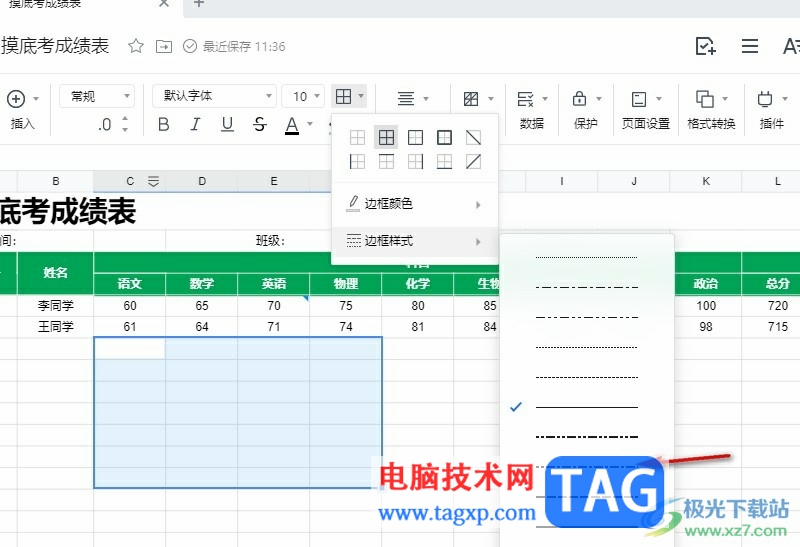Image resolution: width=800 pixels, height=547 pixels.
Task: Select column K header
Action: tap(706, 181)
